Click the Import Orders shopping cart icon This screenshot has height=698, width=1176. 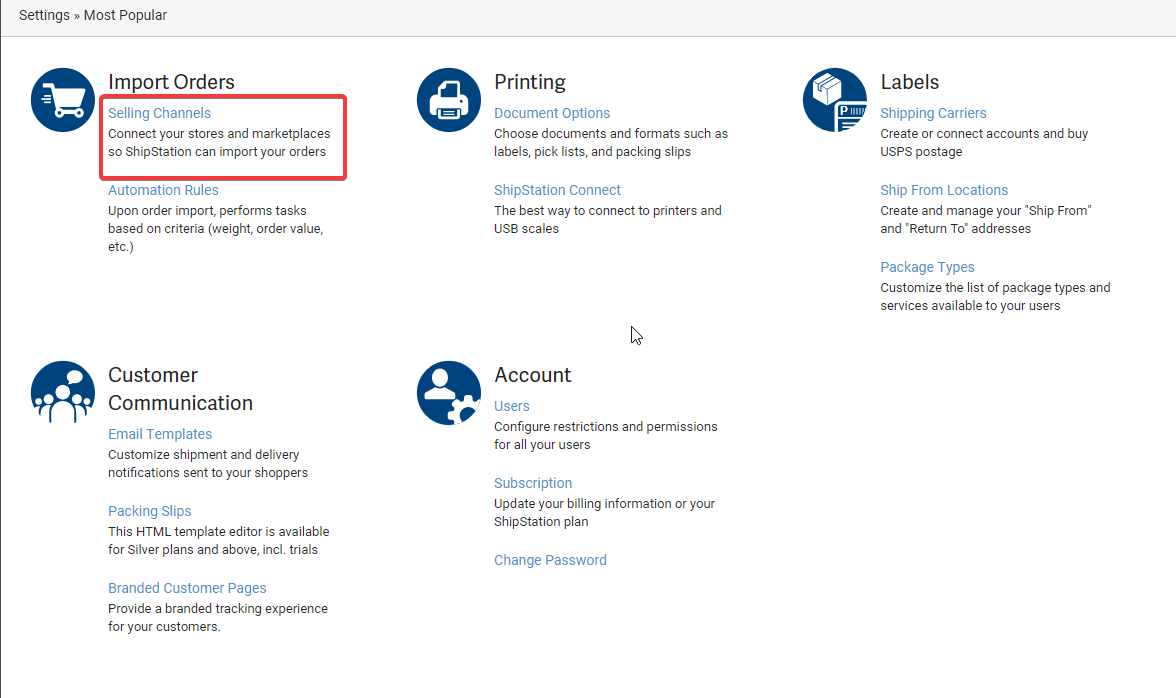tap(63, 100)
